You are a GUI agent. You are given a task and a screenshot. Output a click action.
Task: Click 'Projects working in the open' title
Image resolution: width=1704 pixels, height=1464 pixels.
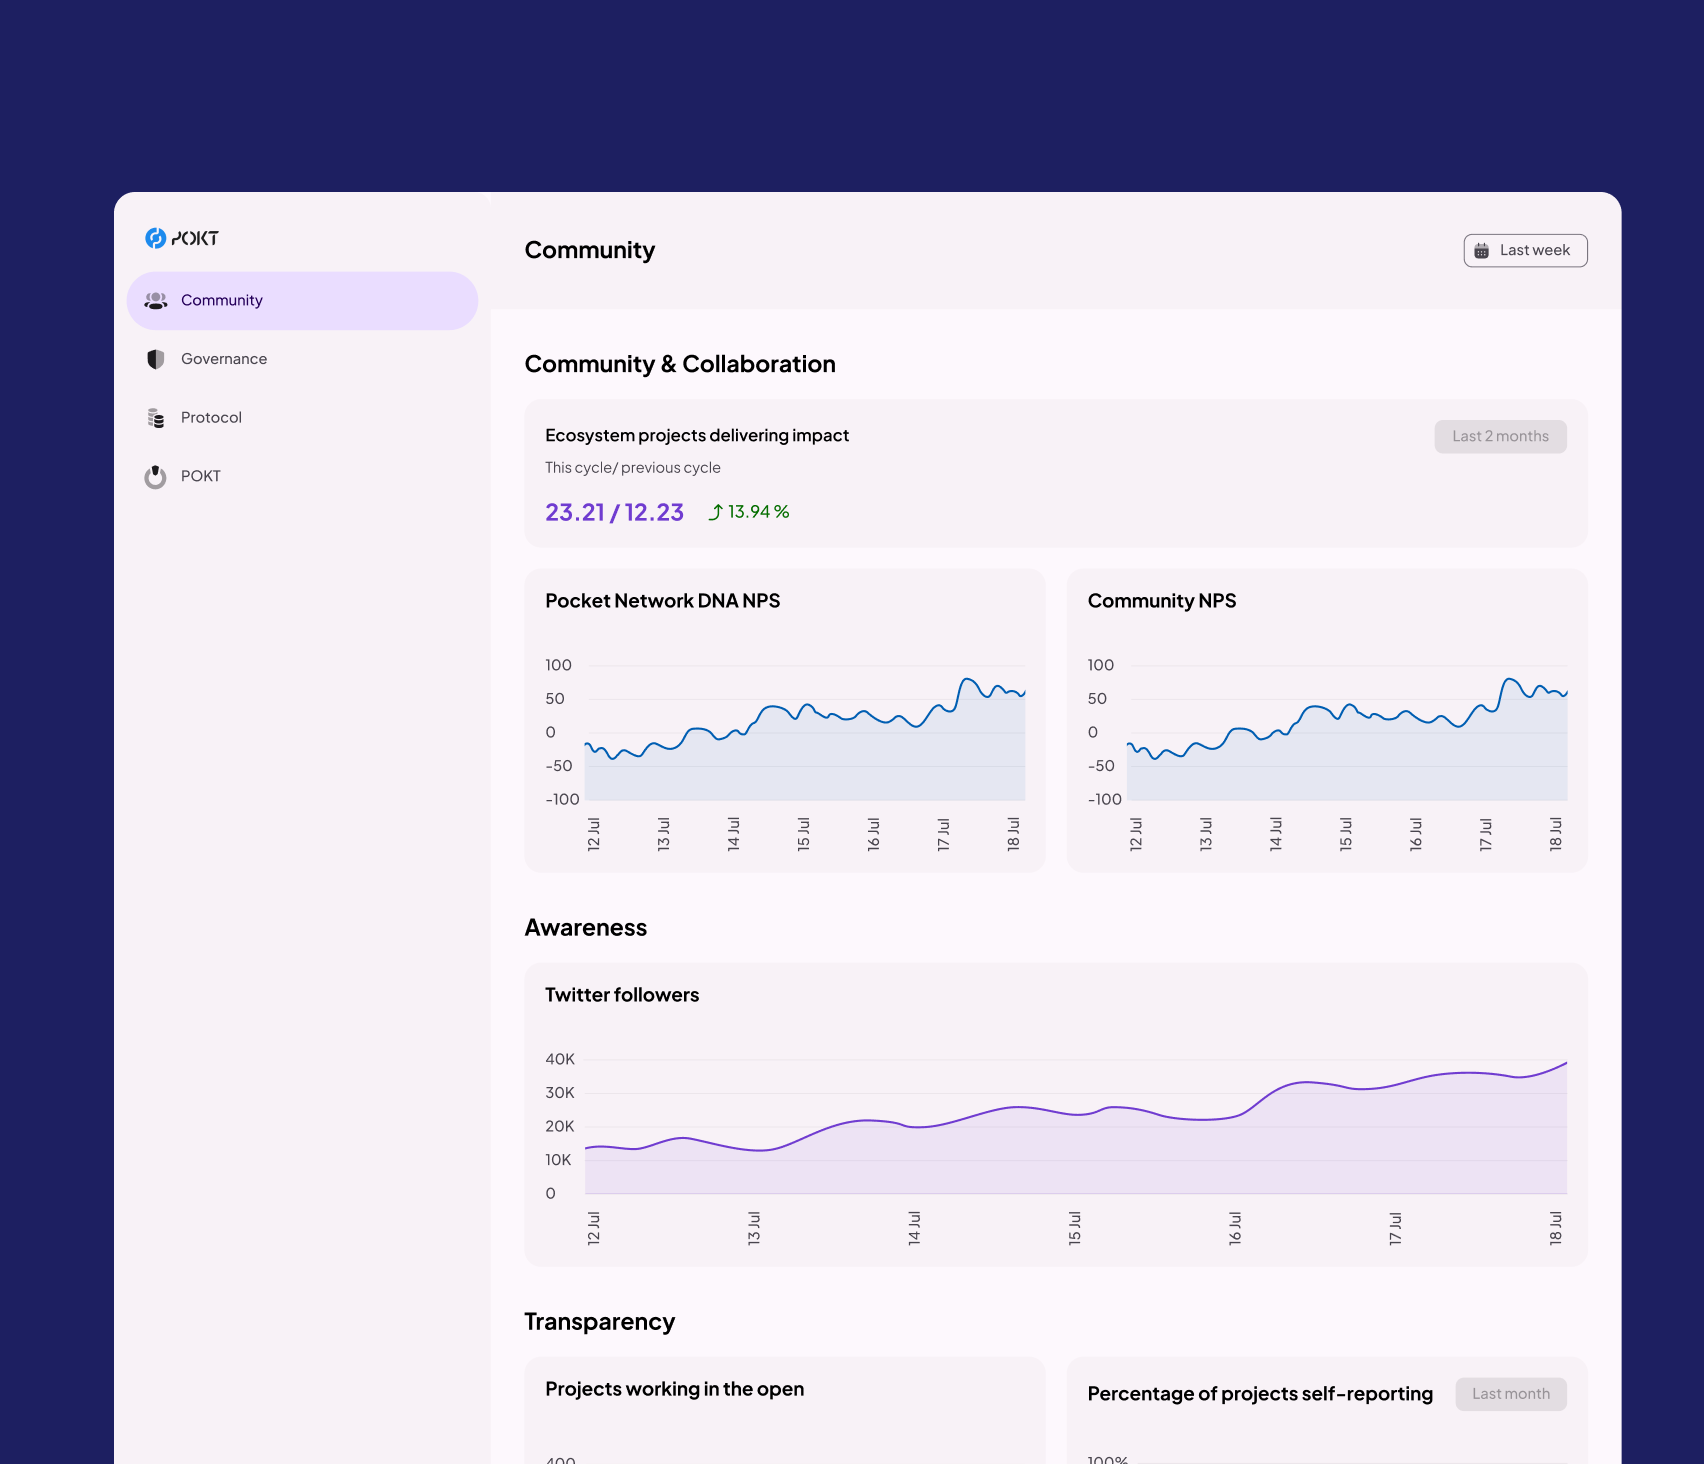[675, 1389]
